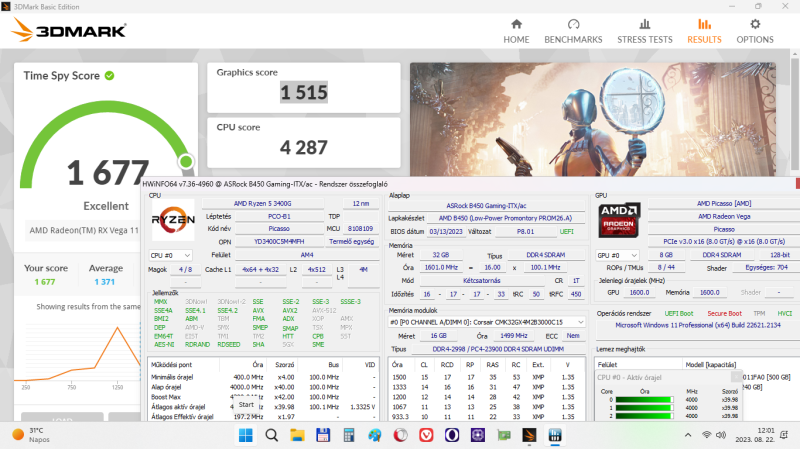Switch to the BENCHMARKS tab
This screenshot has height=449, width=800.
[x=573, y=32]
